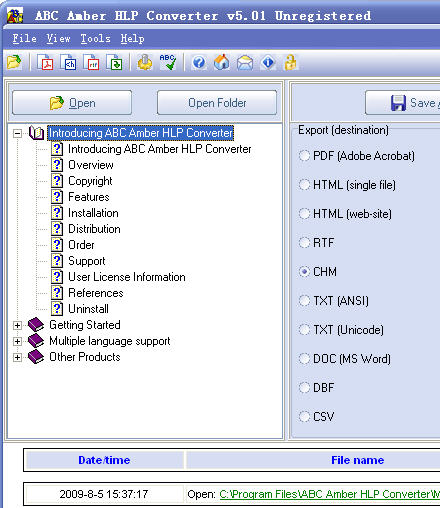This screenshot has width=440, height=508.
Task: Choose TXT (Unicode) export format
Action: pos(304,330)
